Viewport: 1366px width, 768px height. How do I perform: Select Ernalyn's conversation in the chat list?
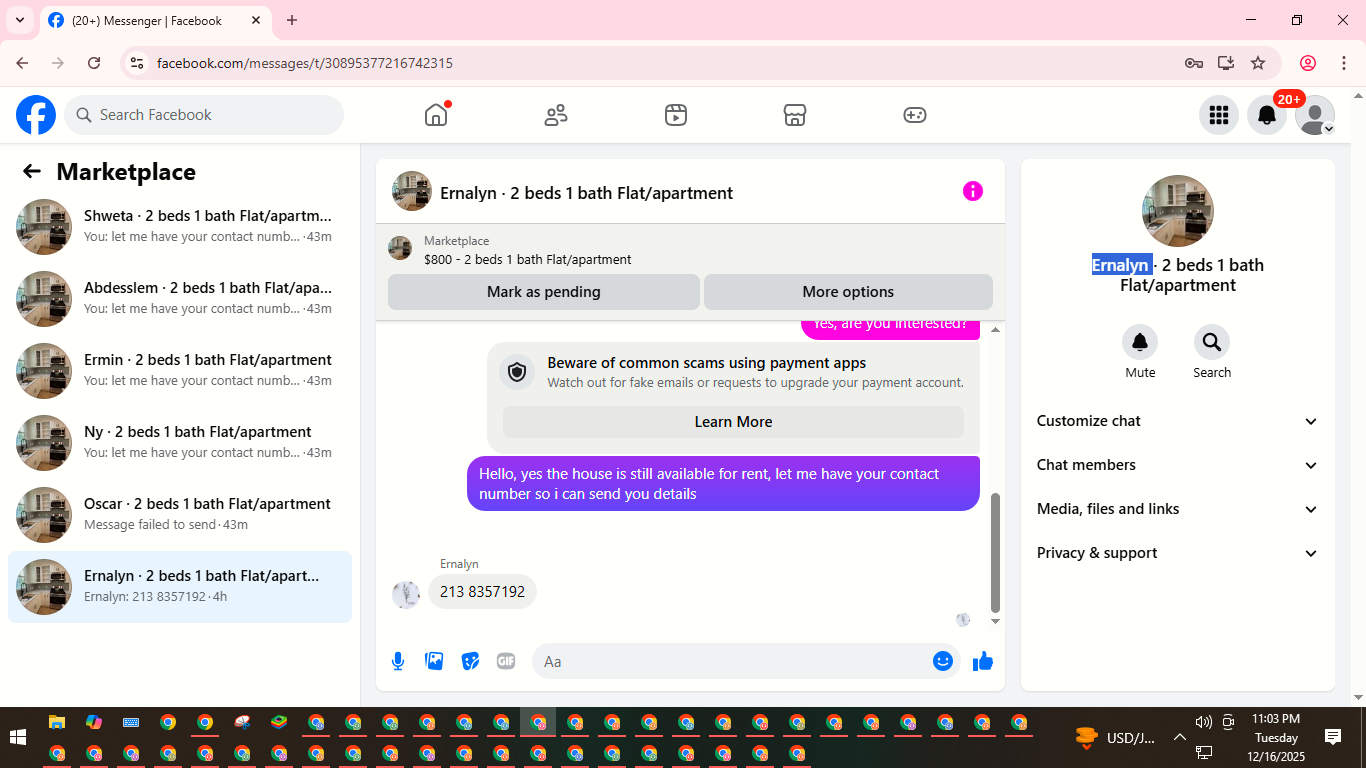click(180, 587)
